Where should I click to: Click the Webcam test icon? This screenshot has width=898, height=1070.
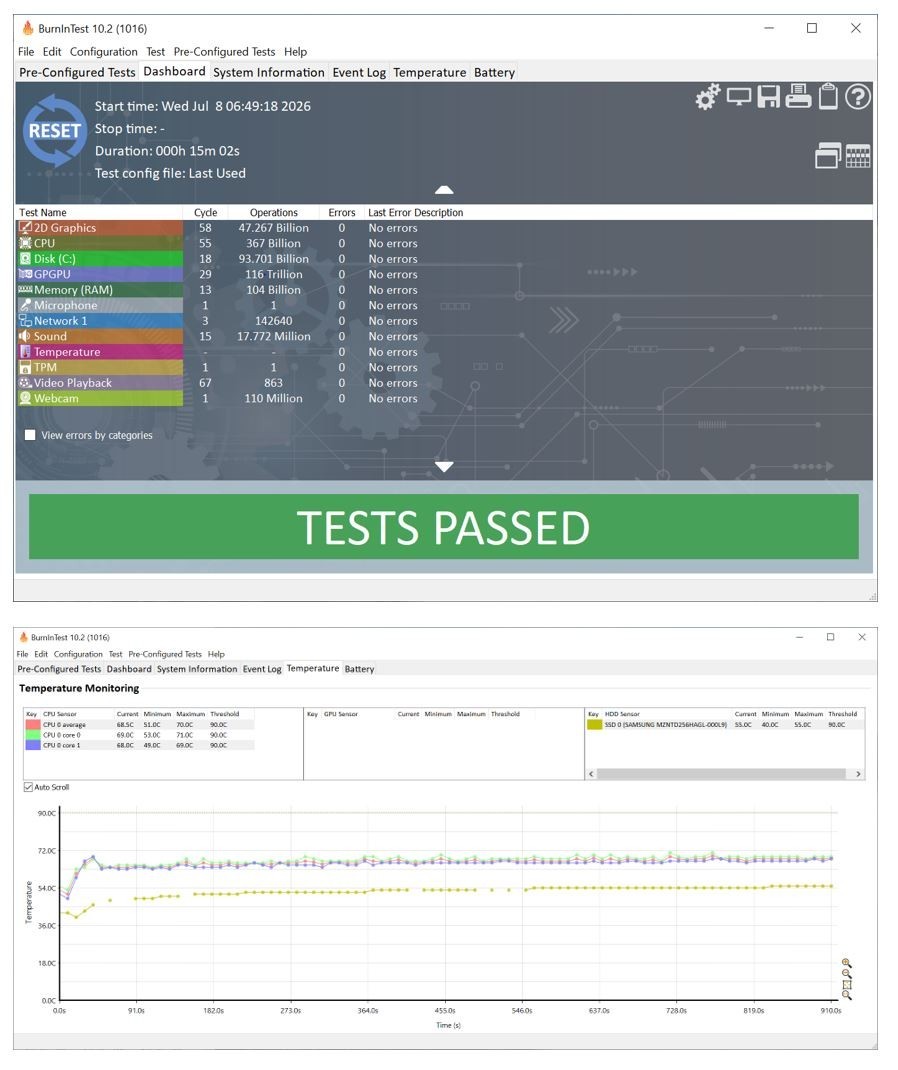[x=25, y=399]
